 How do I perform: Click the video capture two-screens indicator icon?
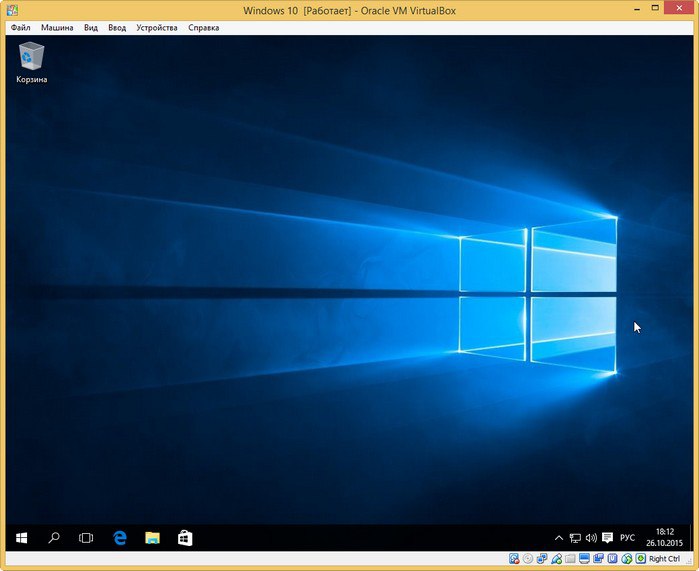point(598,559)
